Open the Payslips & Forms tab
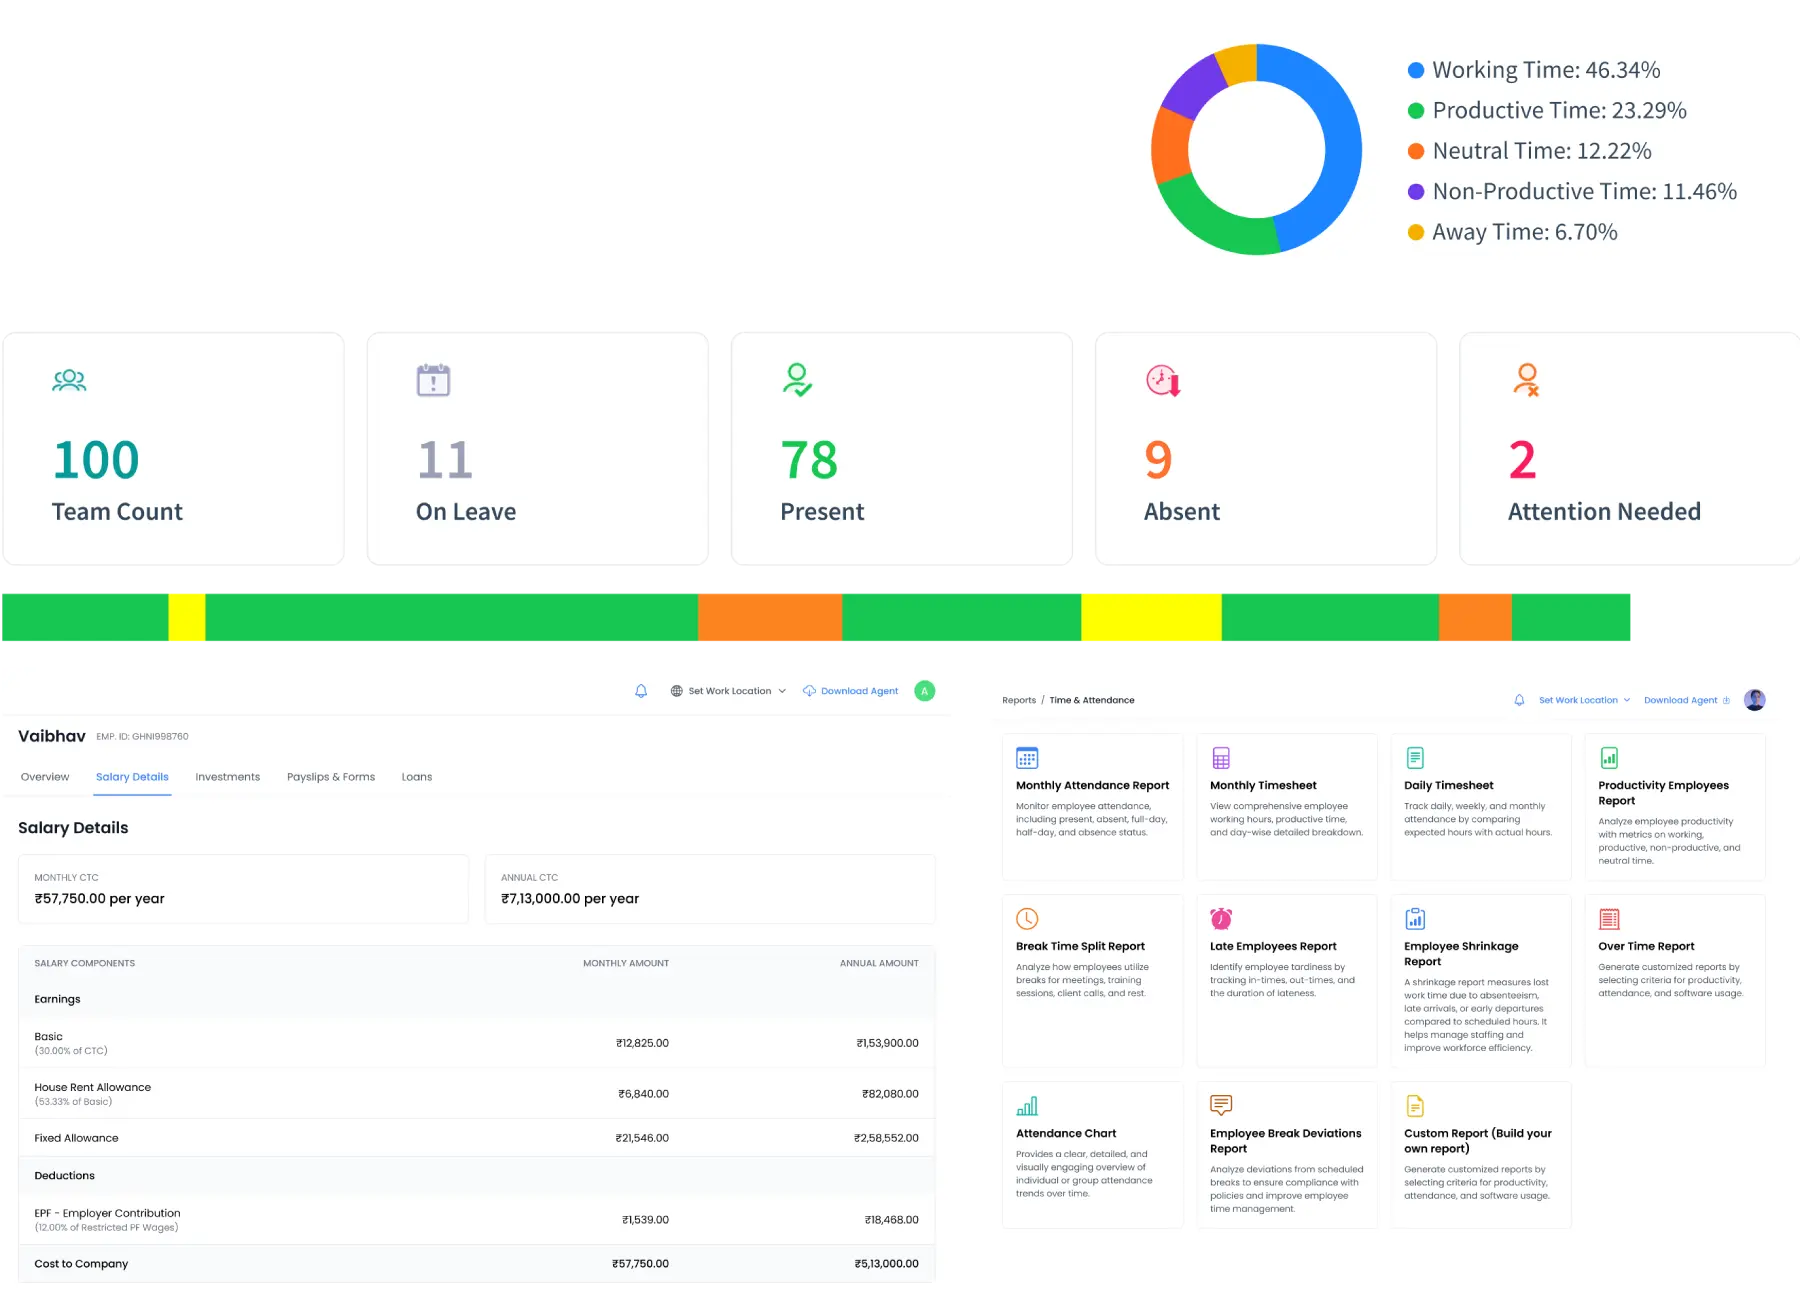 coord(331,776)
